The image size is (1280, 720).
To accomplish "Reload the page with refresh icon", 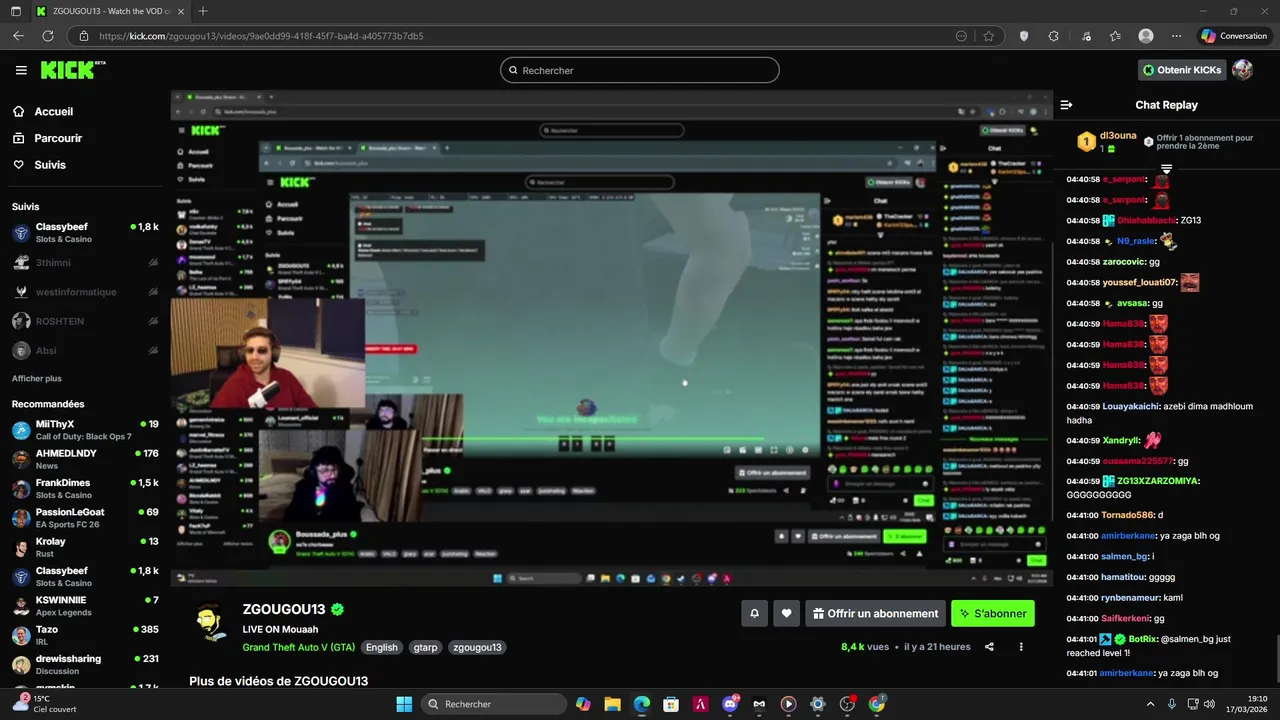I will click(47, 36).
